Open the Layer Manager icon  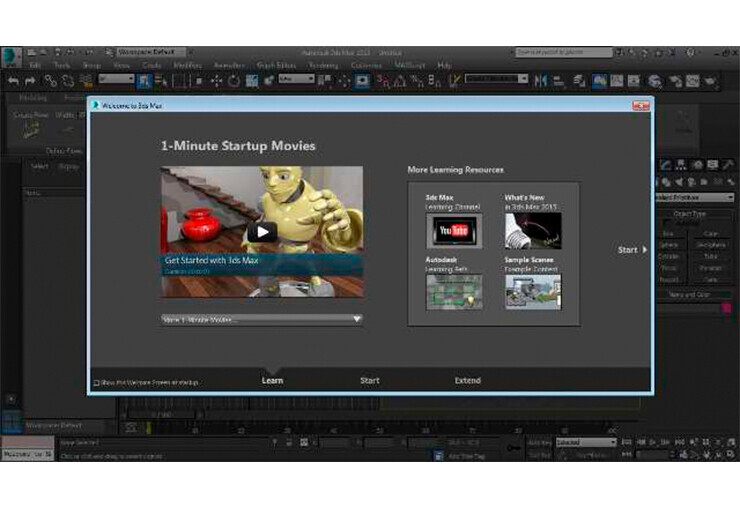[x=580, y=81]
